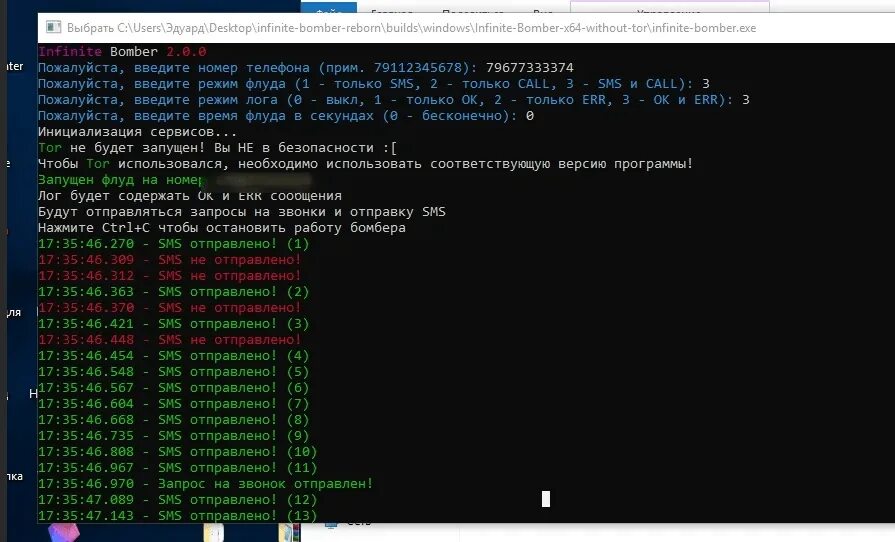Click log entry 17:35:46.668 SMS отправлено (8)
This screenshot has height=542, width=895.
174,419
